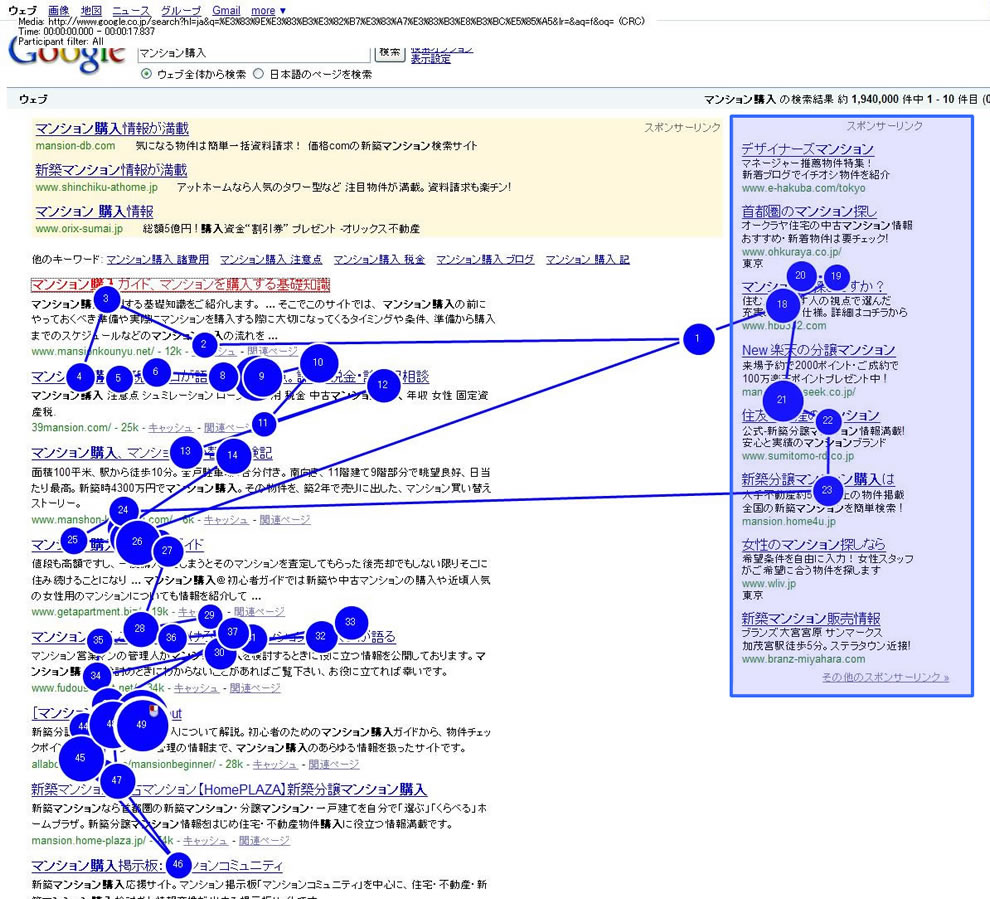The image size is (990, 899).
Task: Open キャッシュ for the allabout 28k result
Action: [x=275, y=765]
